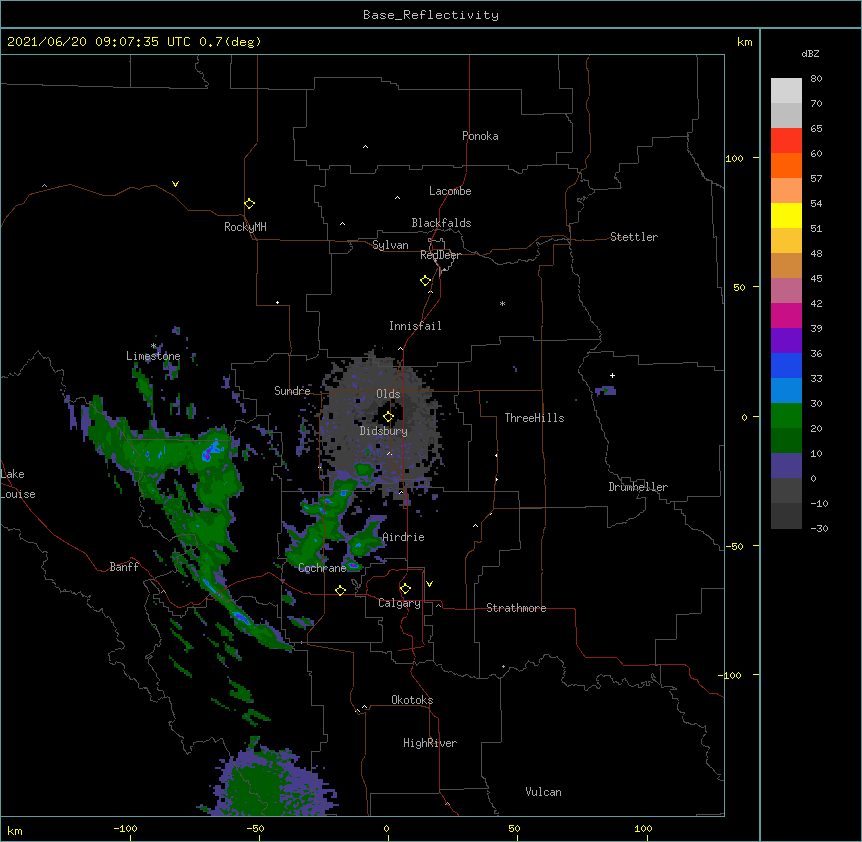This screenshot has height=842, width=862.
Task: Click the Drumheller town label
Action: [638, 487]
